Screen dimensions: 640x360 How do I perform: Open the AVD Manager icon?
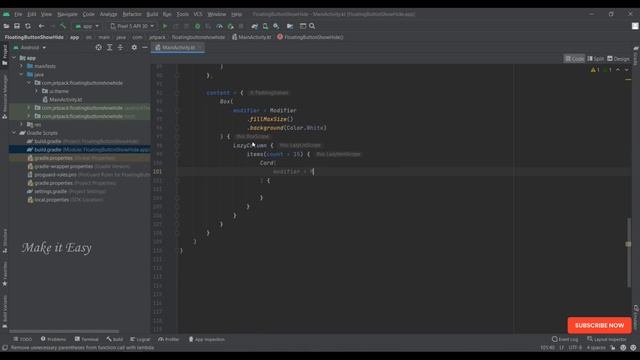click(x=265, y=26)
